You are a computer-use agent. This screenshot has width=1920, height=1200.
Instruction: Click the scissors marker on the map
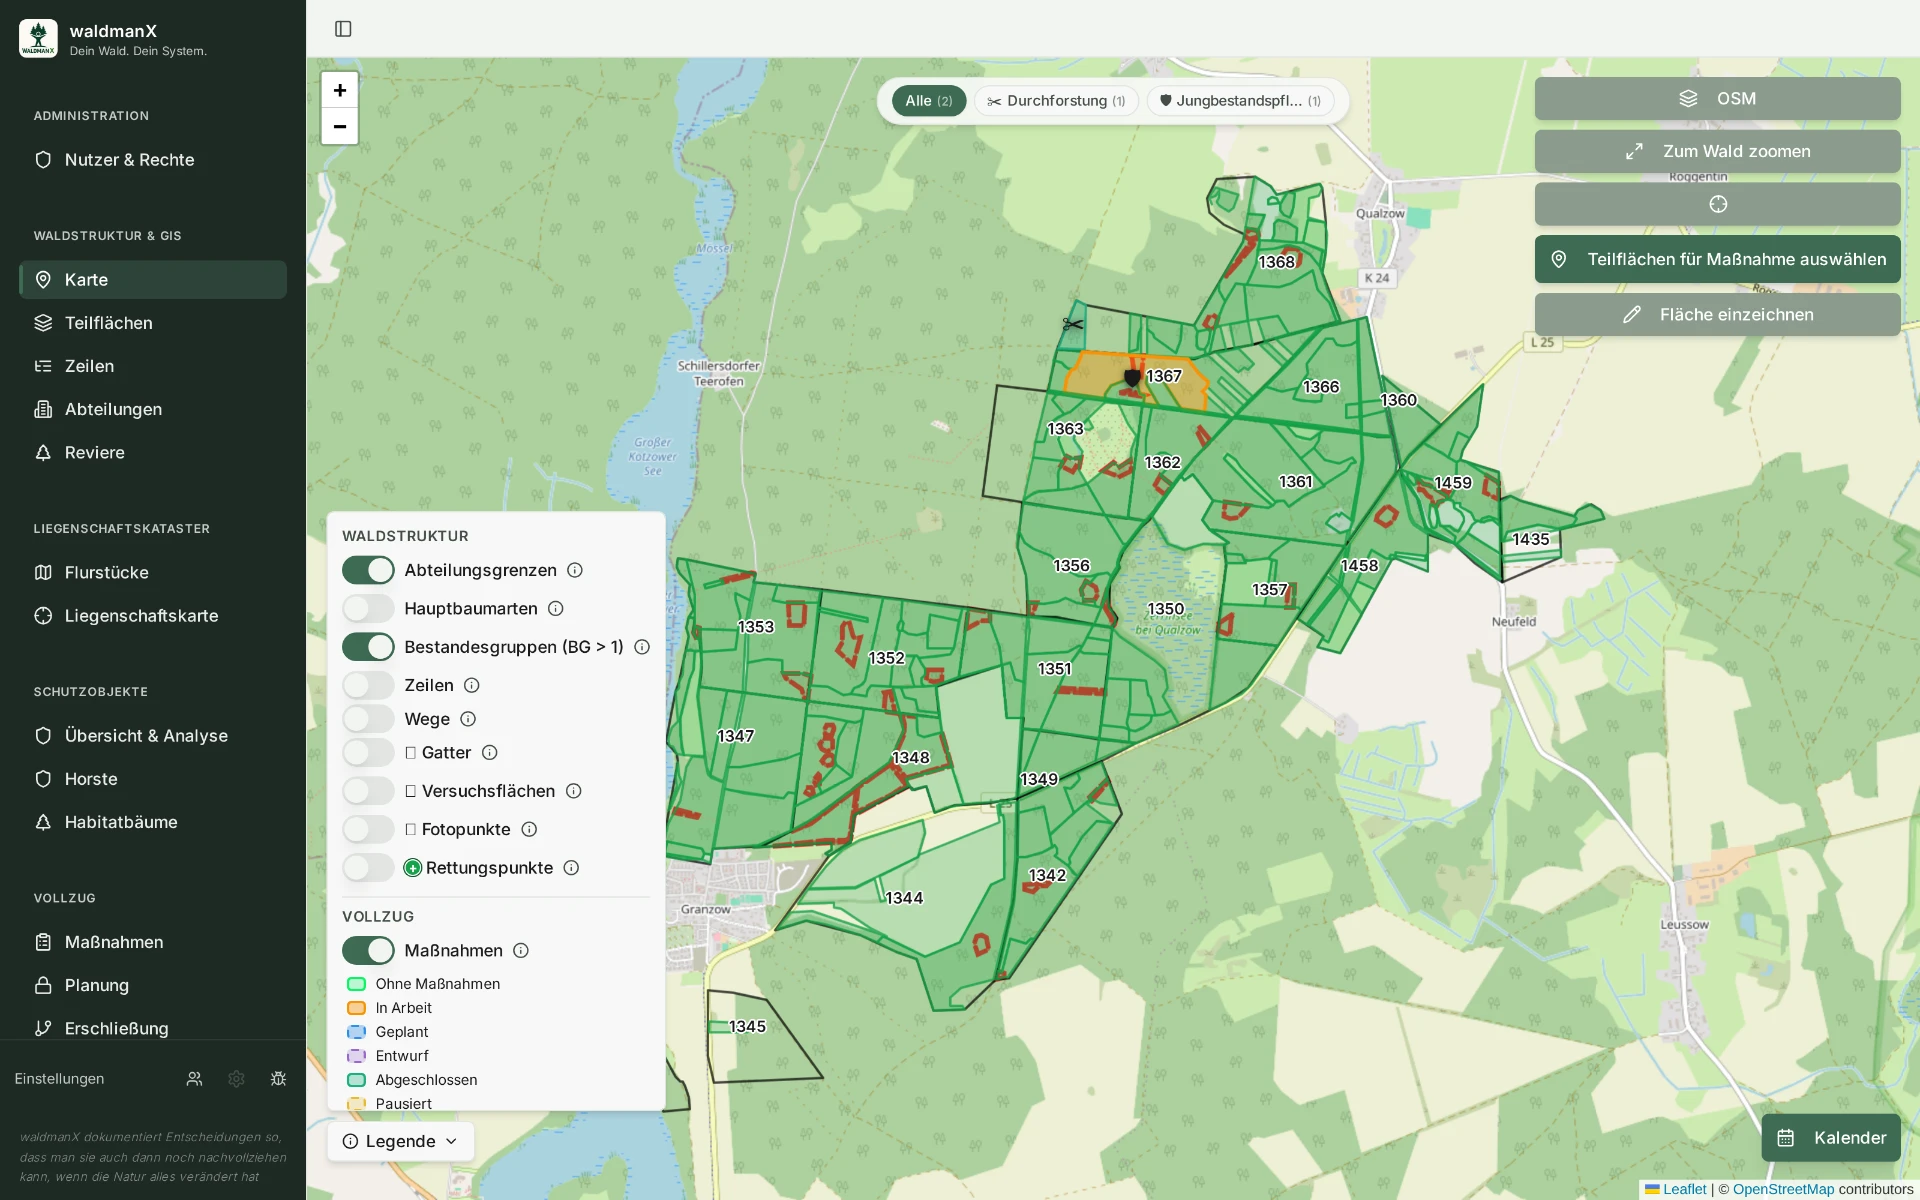point(1073,324)
